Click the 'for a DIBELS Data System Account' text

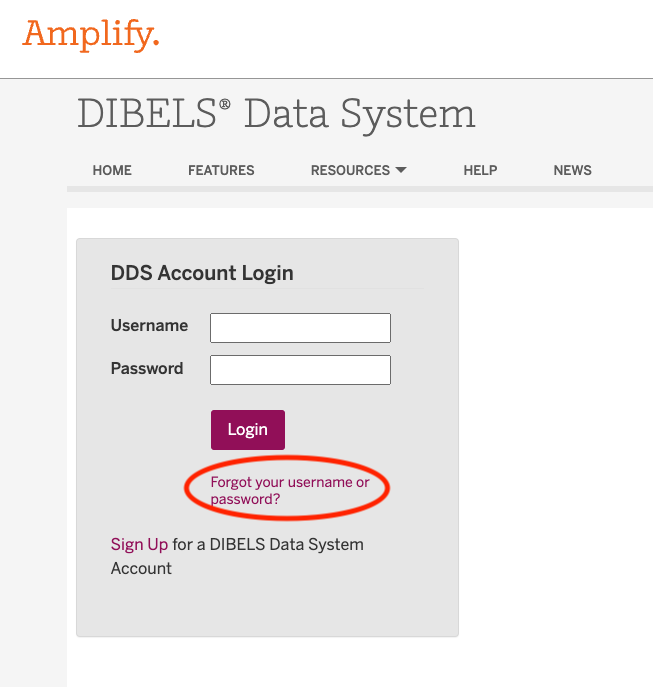[267, 545]
